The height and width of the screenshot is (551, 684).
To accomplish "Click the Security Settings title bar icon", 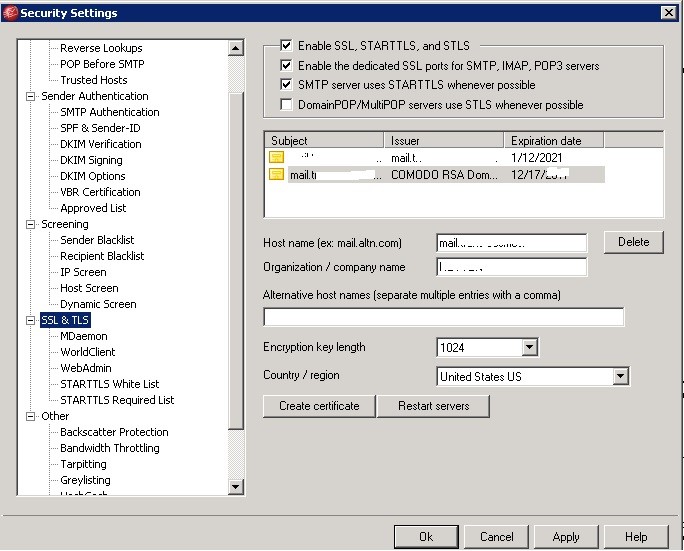I will (x=10, y=13).
